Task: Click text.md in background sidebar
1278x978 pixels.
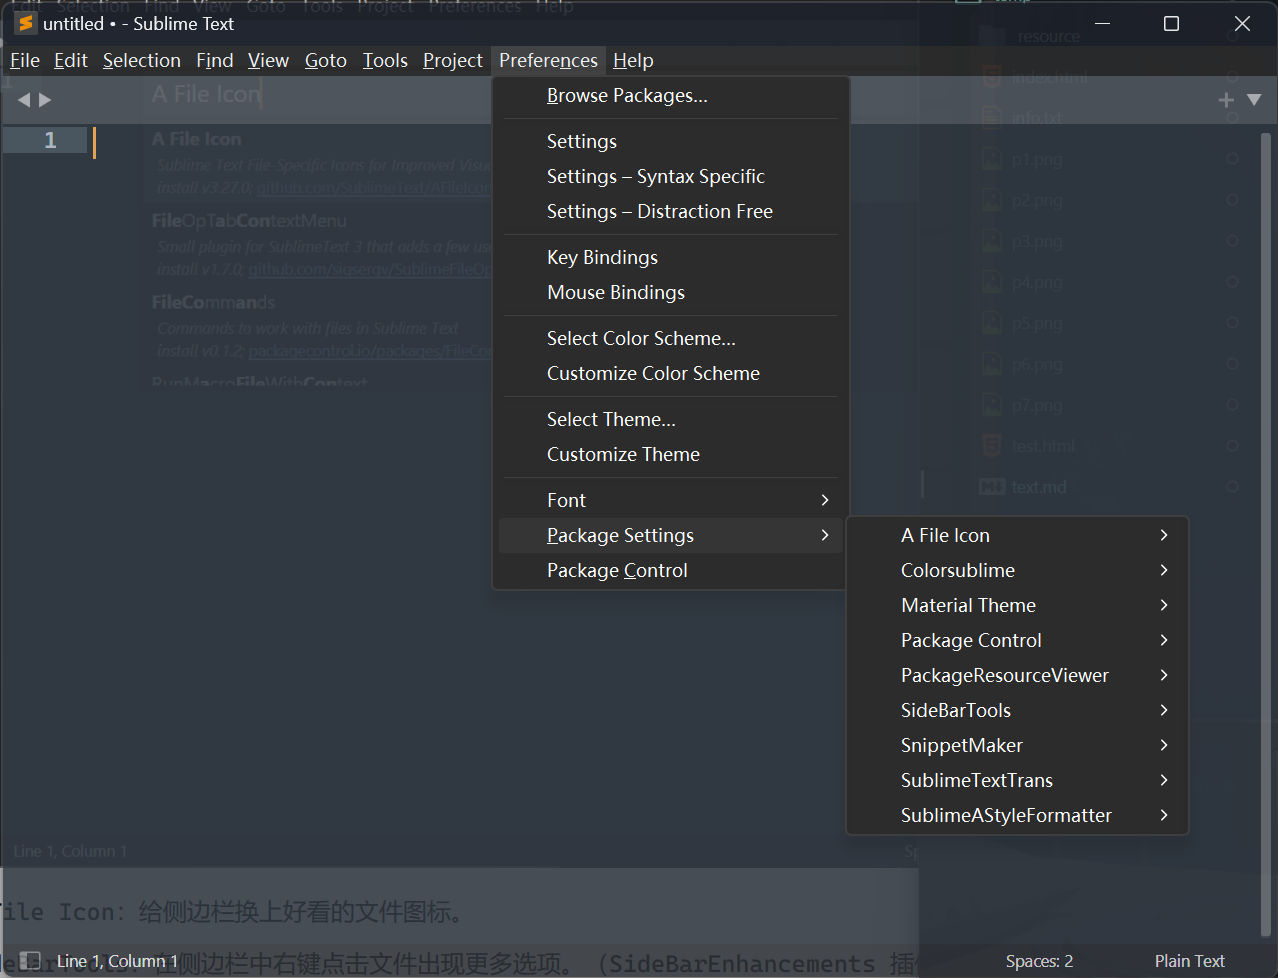Action: click(1039, 487)
